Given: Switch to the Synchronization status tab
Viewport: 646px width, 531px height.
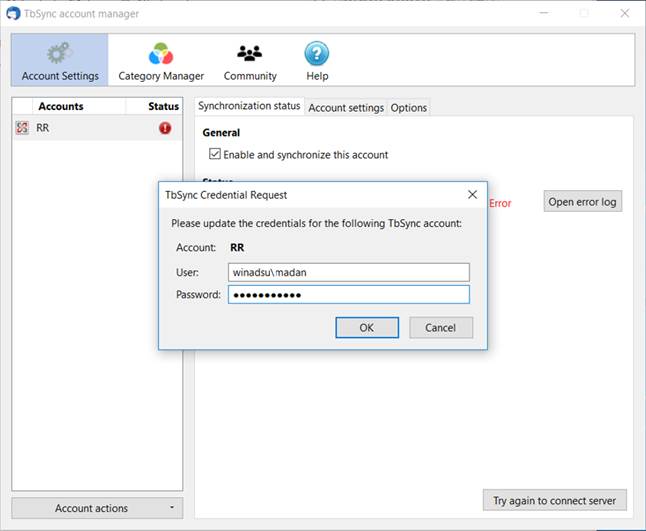Looking at the screenshot, I should (x=249, y=106).
